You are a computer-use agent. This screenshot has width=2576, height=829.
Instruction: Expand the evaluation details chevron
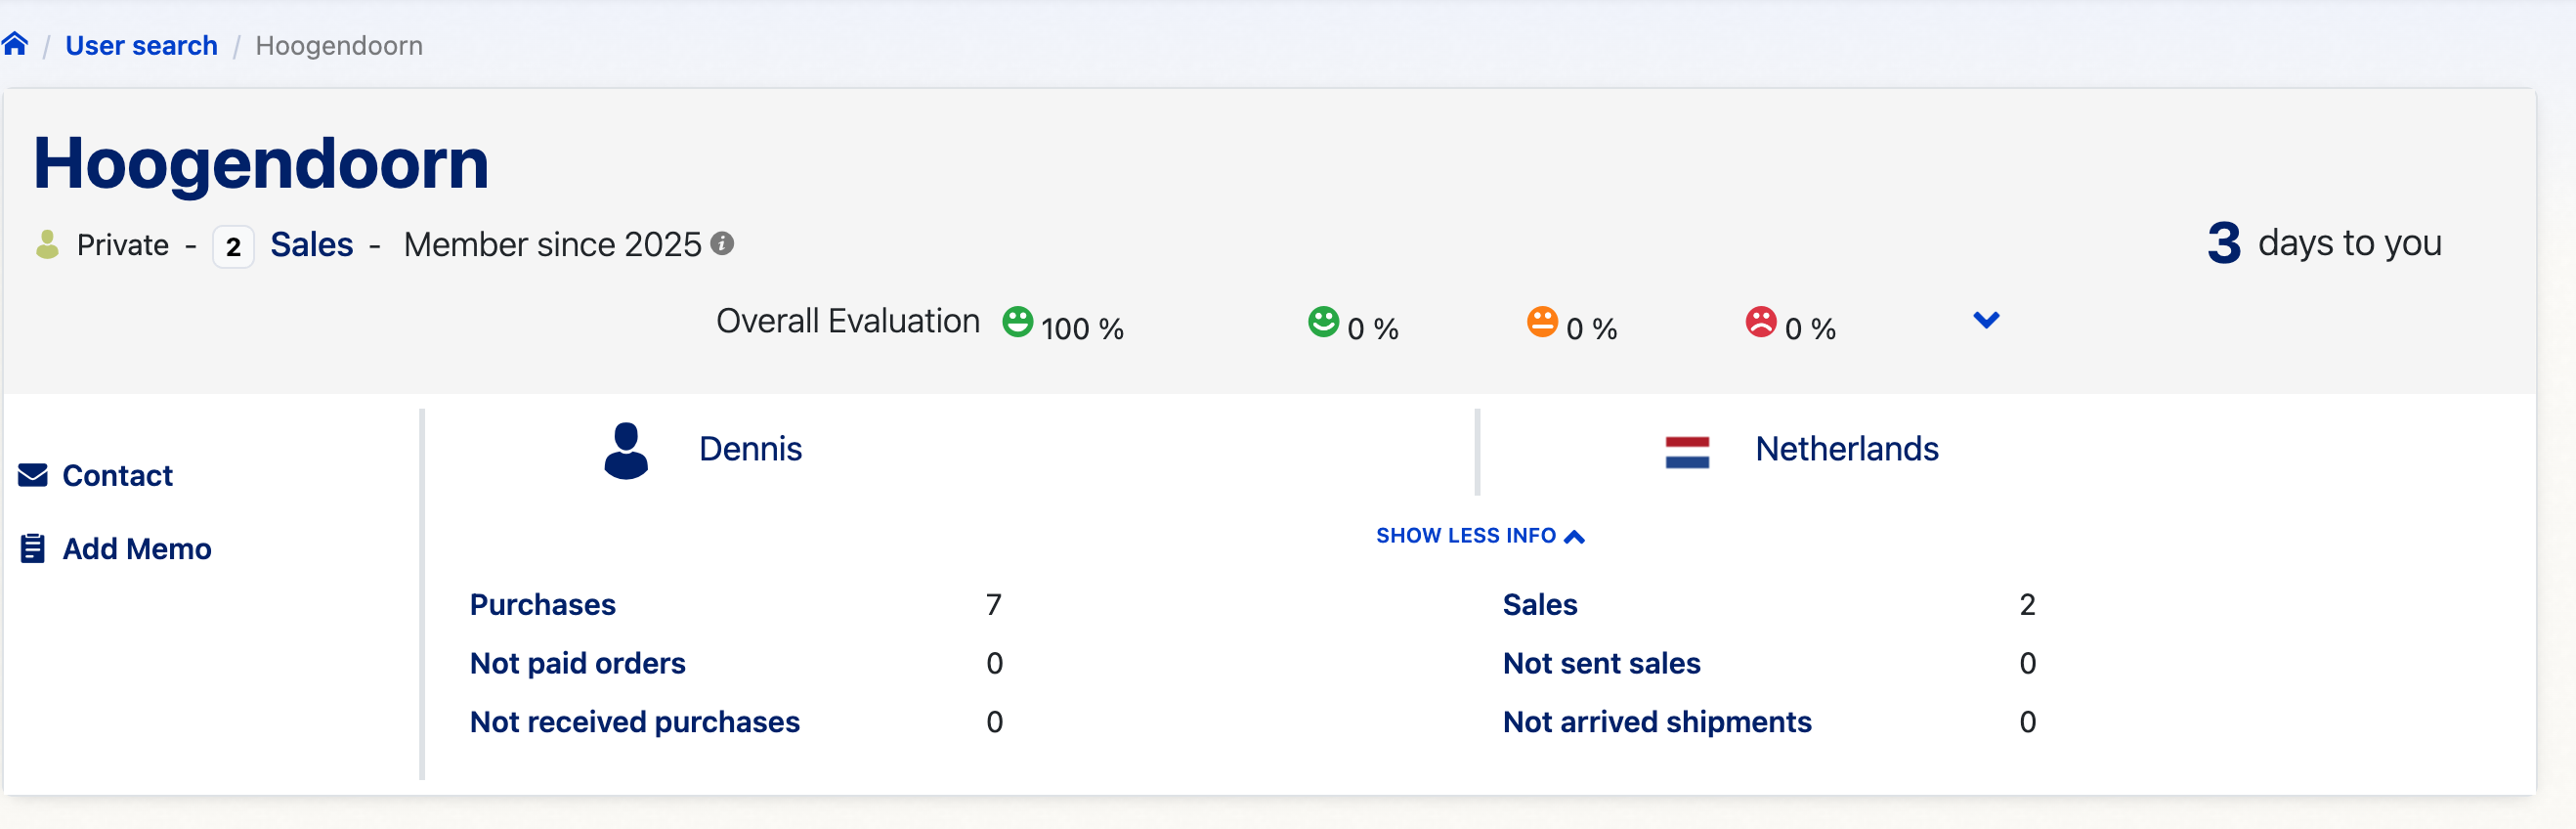point(1986,320)
